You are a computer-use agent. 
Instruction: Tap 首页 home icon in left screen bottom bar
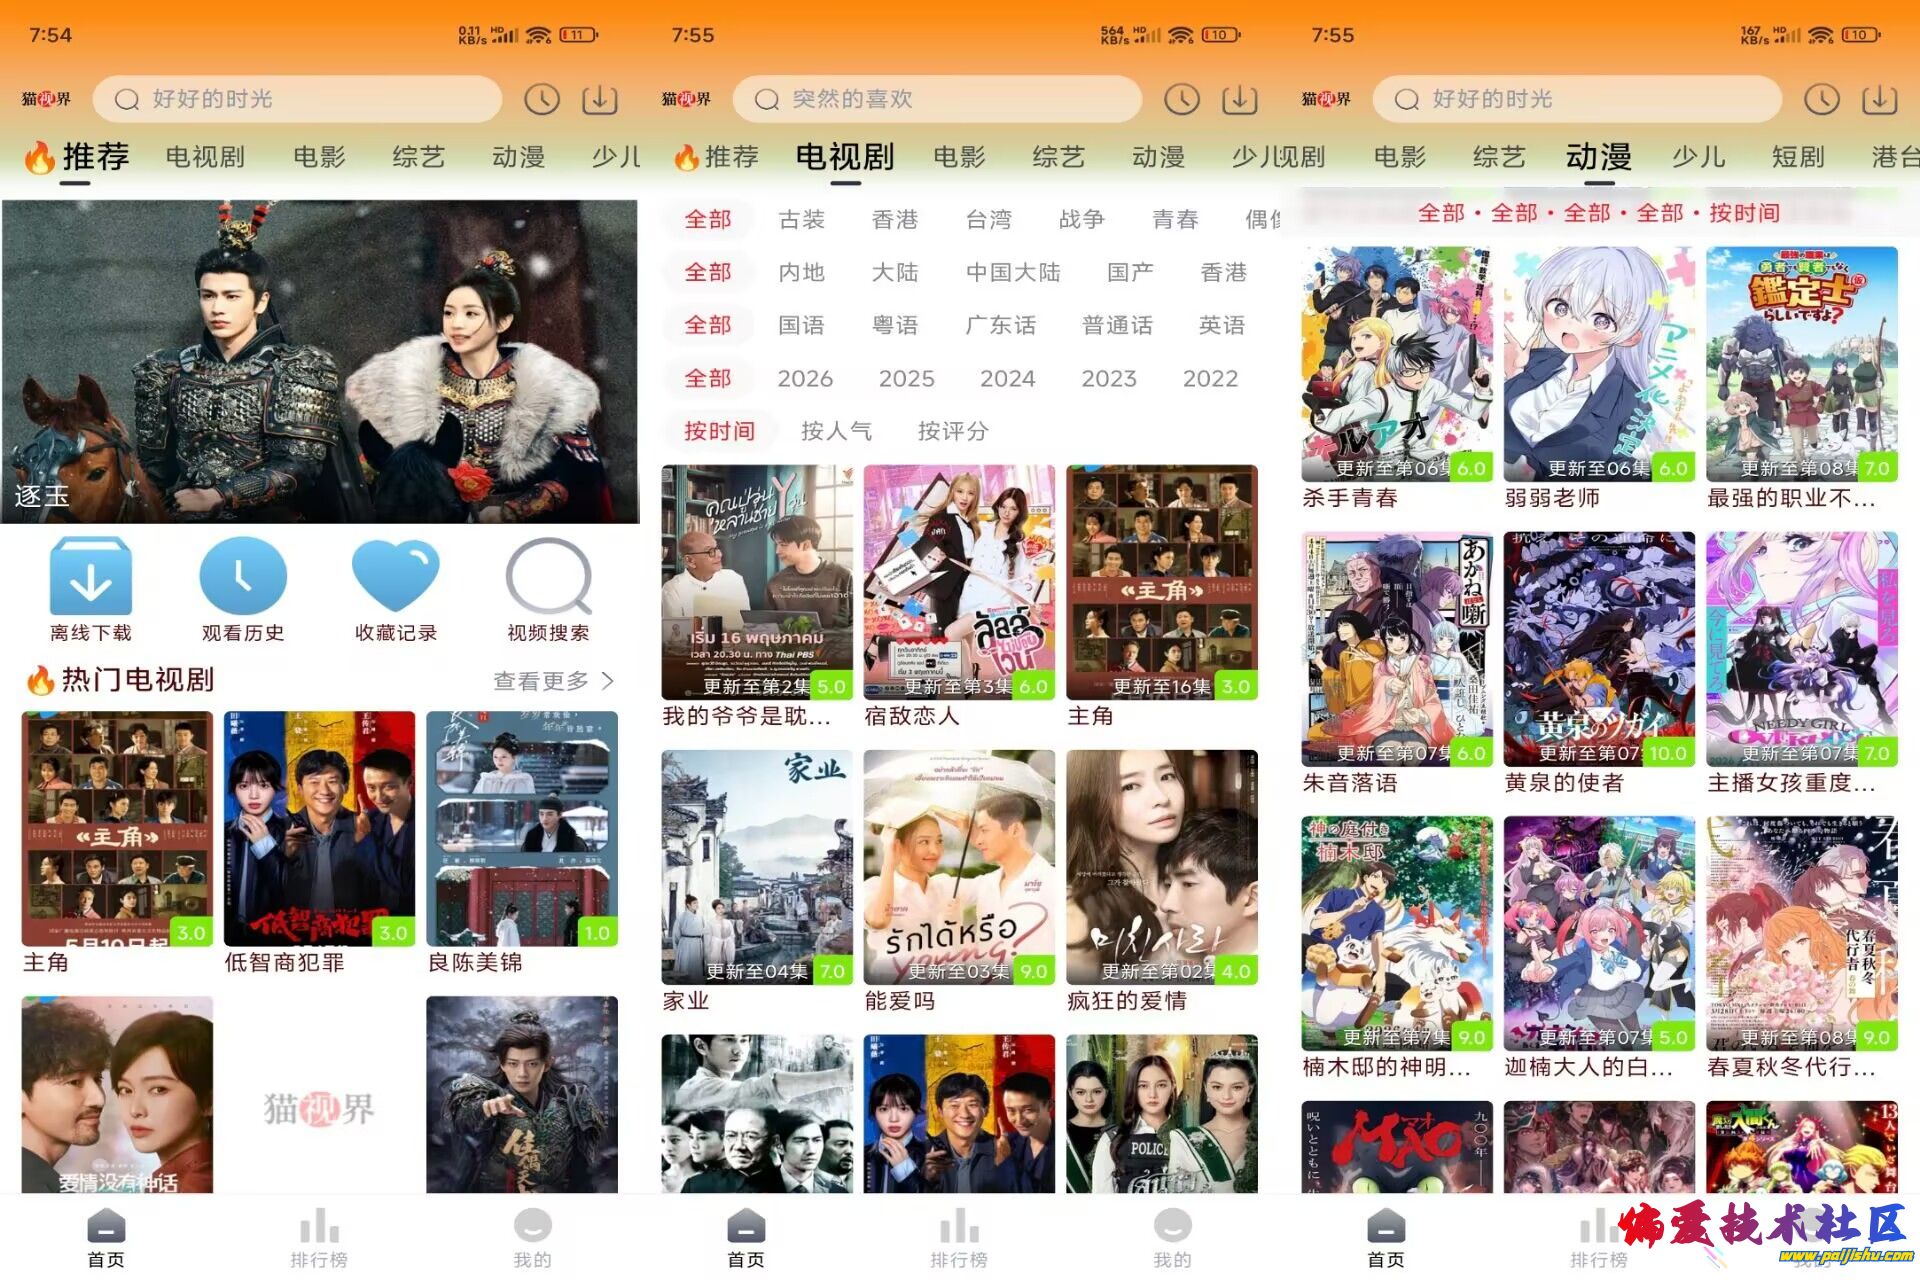pos(106,1226)
